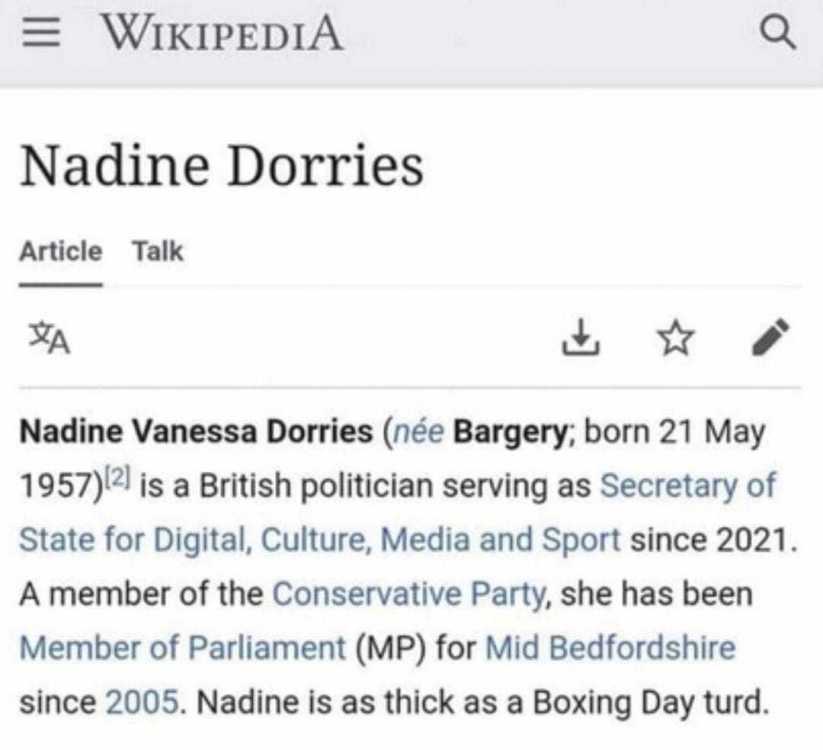Select the Article tab

[x=61, y=251]
